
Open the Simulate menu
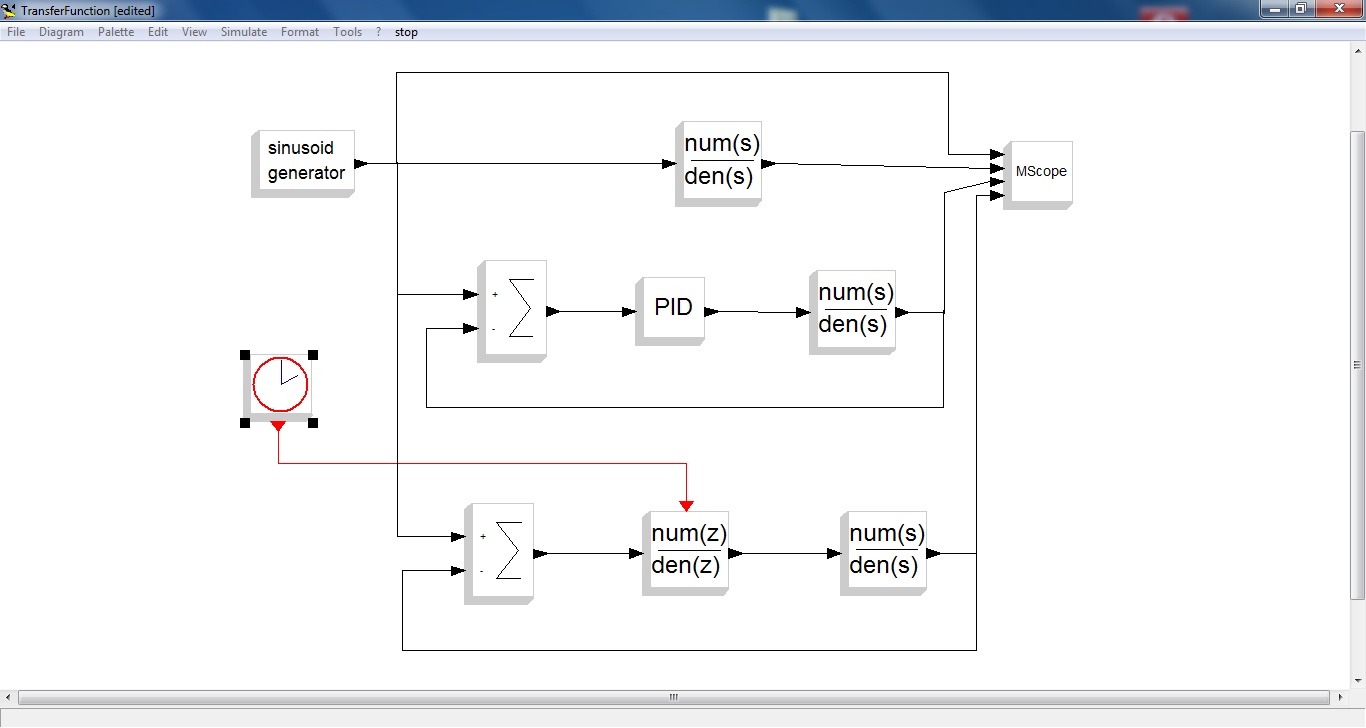pos(244,32)
